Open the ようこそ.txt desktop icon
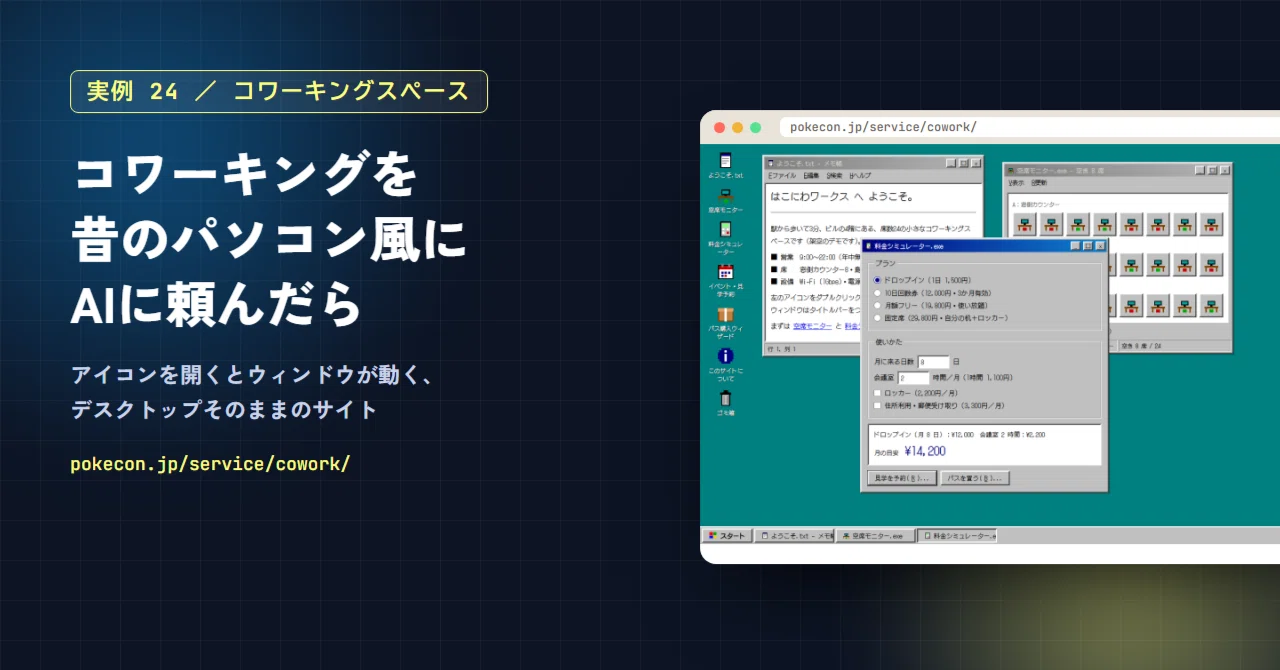The height and width of the screenshot is (670, 1280). (725, 164)
